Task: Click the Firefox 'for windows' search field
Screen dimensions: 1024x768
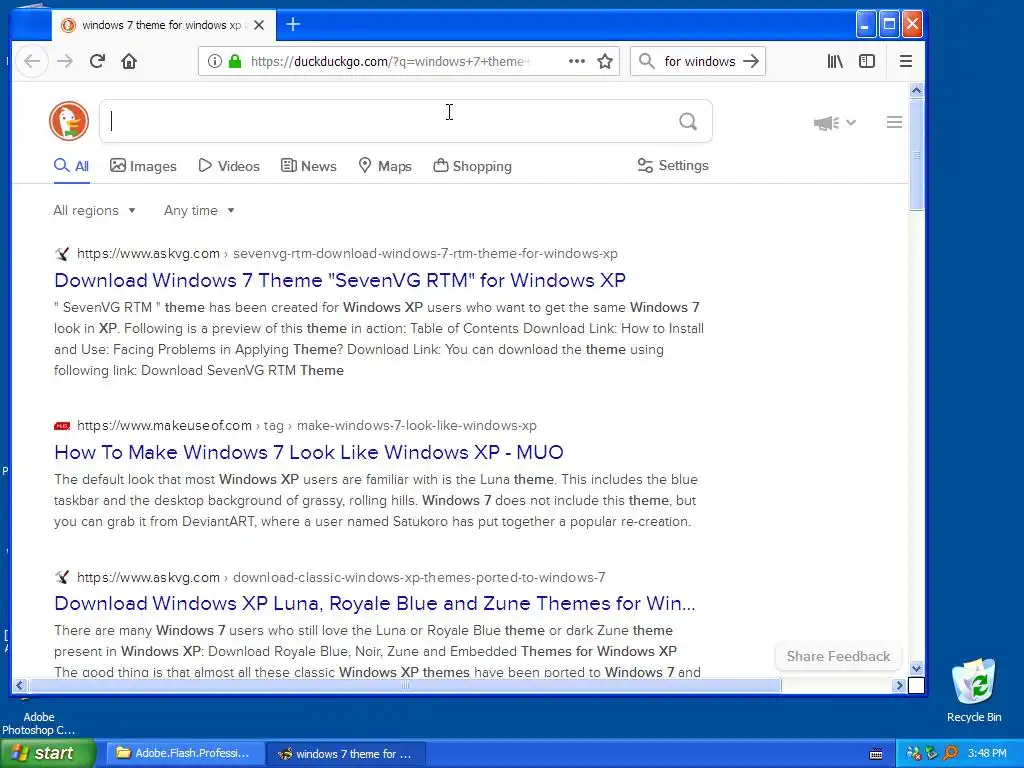Action: pyautogui.click(x=699, y=61)
